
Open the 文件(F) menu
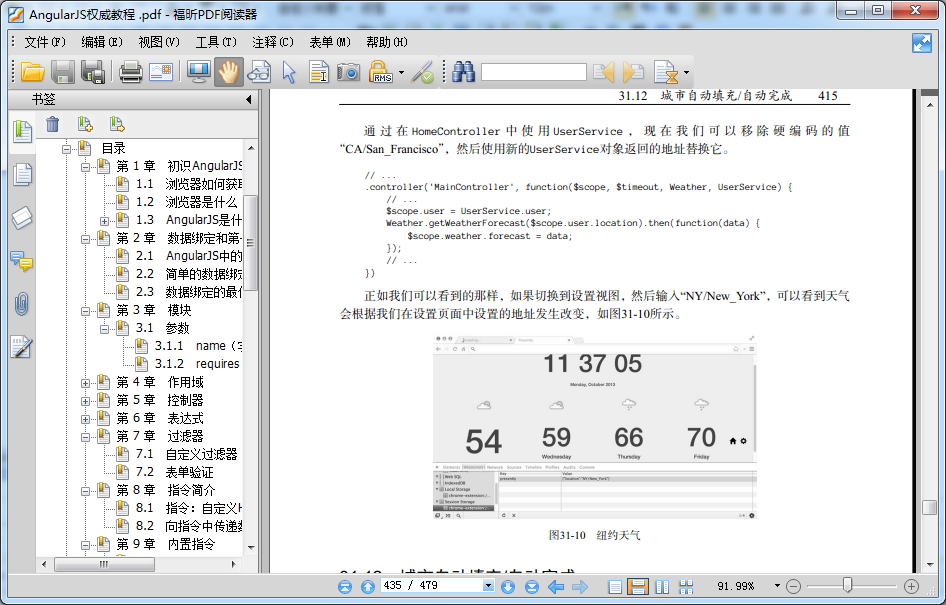point(45,42)
